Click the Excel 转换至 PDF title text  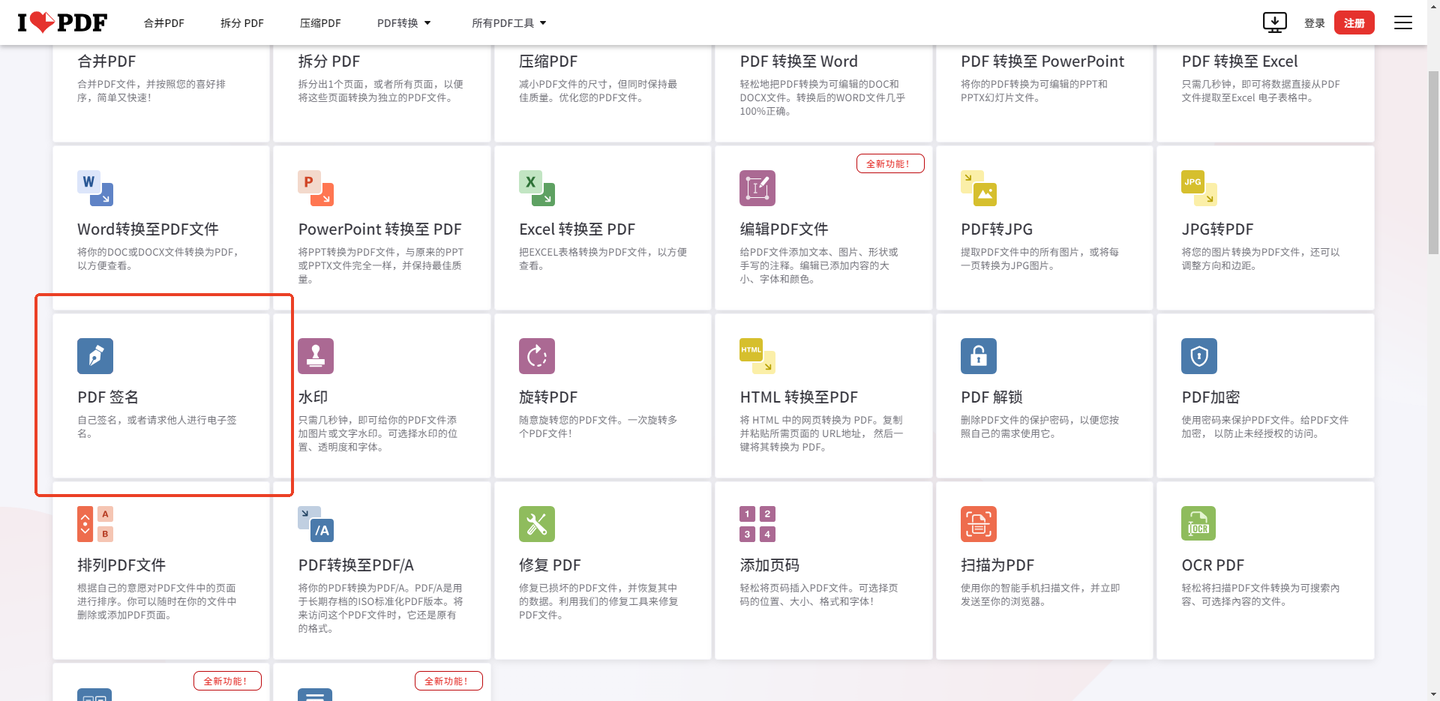pyautogui.click(x=577, y=229)
